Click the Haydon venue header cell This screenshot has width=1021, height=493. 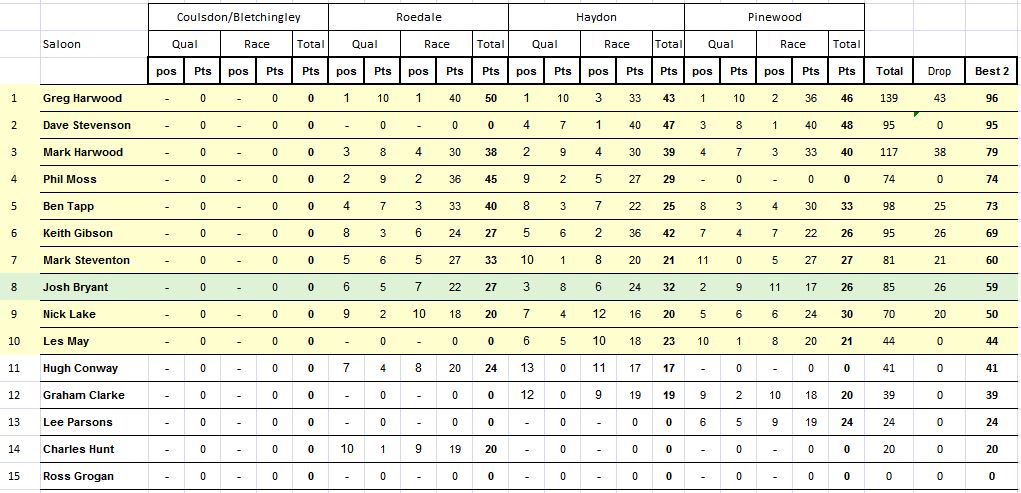pyautogui.click(x=596, y=17)
